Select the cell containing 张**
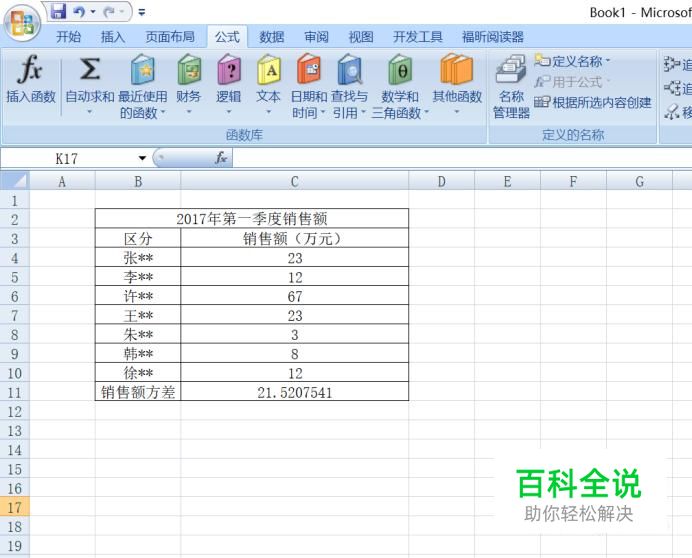The height and width of the screenshot is (558, 692). point(138,257)
